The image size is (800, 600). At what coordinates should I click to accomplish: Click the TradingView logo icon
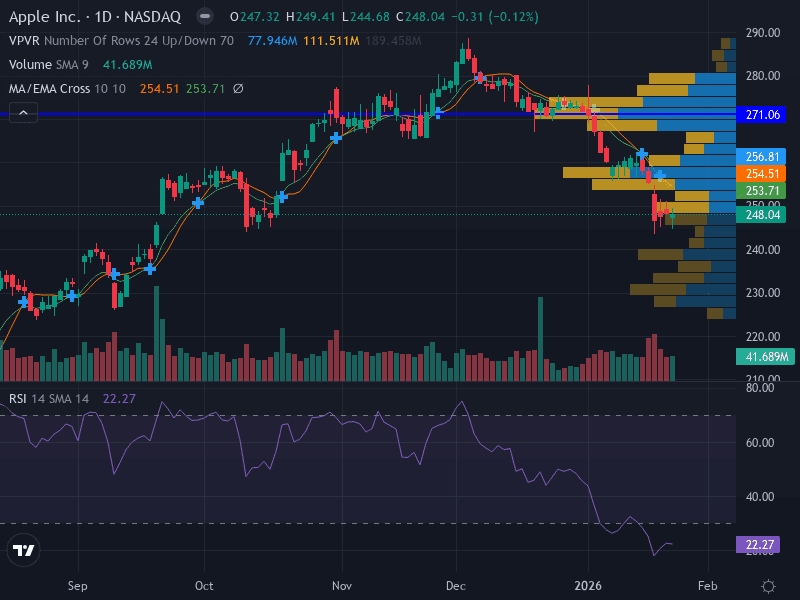[23, 550]
